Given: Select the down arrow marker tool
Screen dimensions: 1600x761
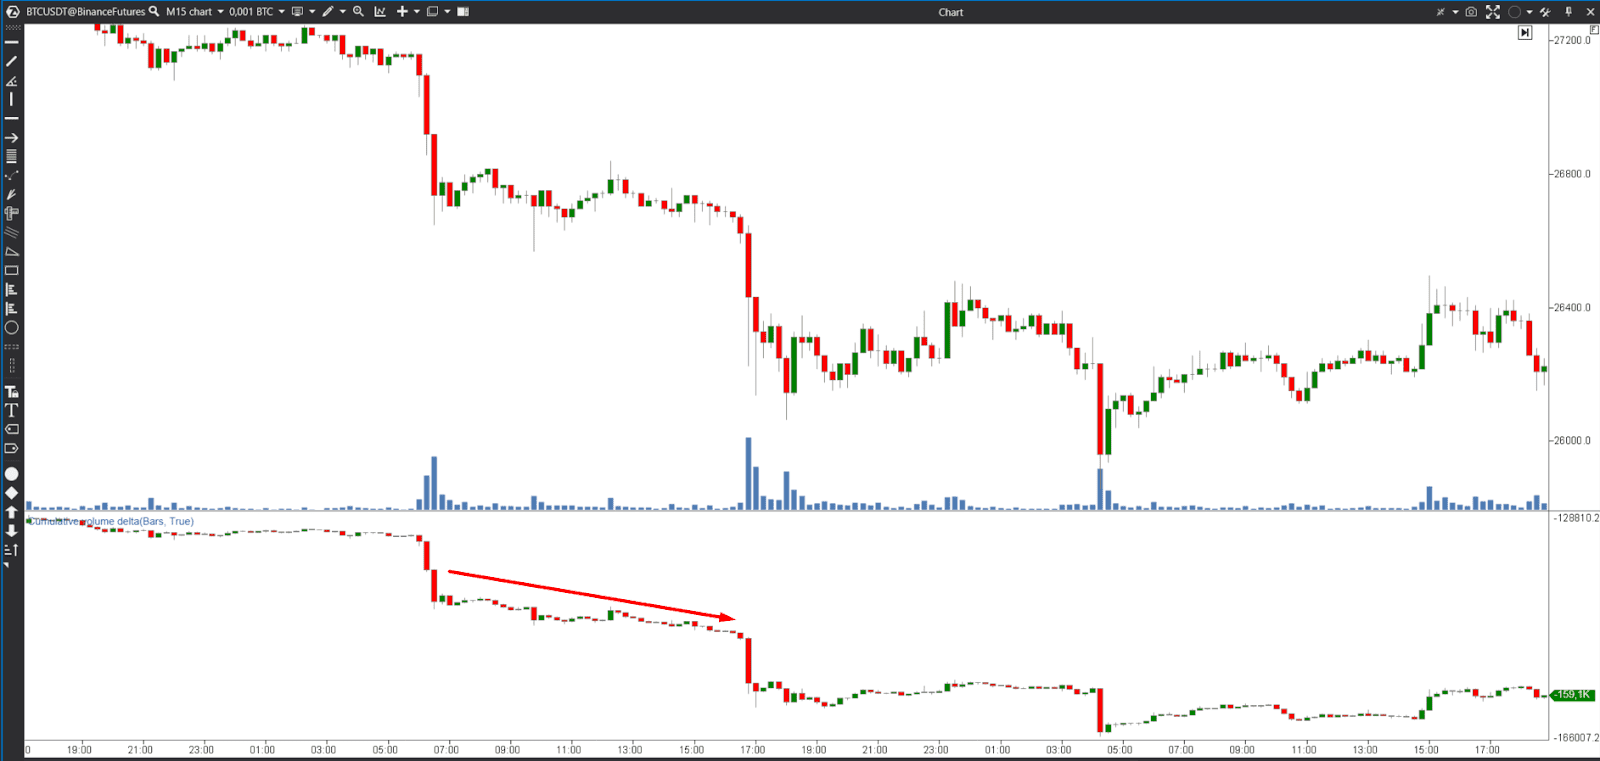Looking at the screenshot, I should pos(12,530).
